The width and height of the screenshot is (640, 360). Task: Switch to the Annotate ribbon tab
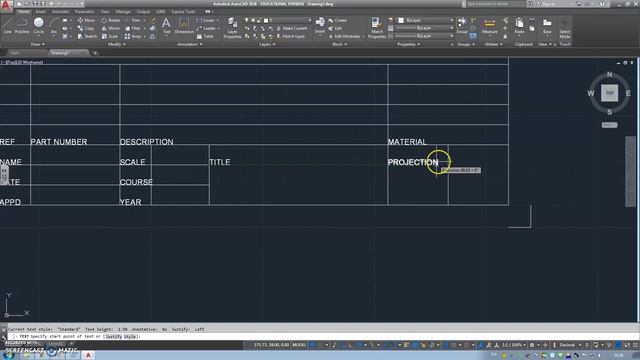pyautogui.click(x=60, y=11)
